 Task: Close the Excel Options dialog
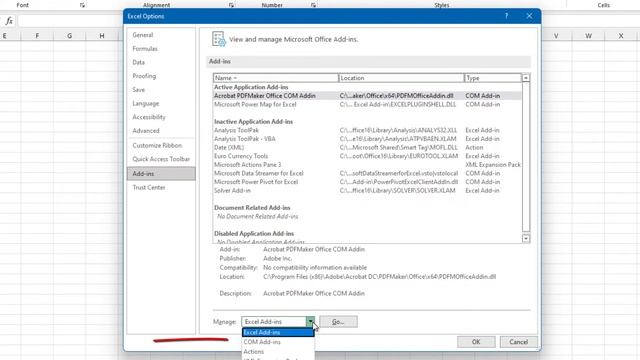529,16
